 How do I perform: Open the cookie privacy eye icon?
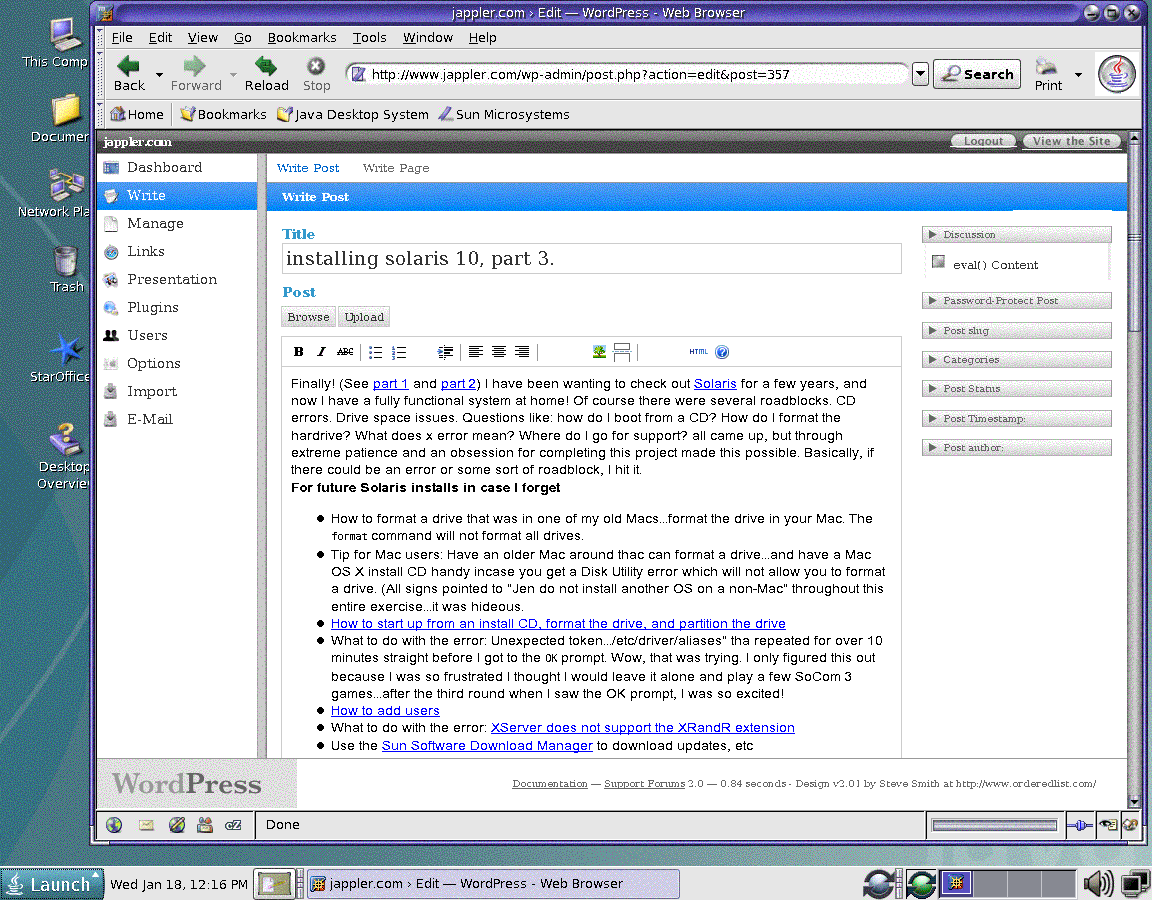[1108, 825]
